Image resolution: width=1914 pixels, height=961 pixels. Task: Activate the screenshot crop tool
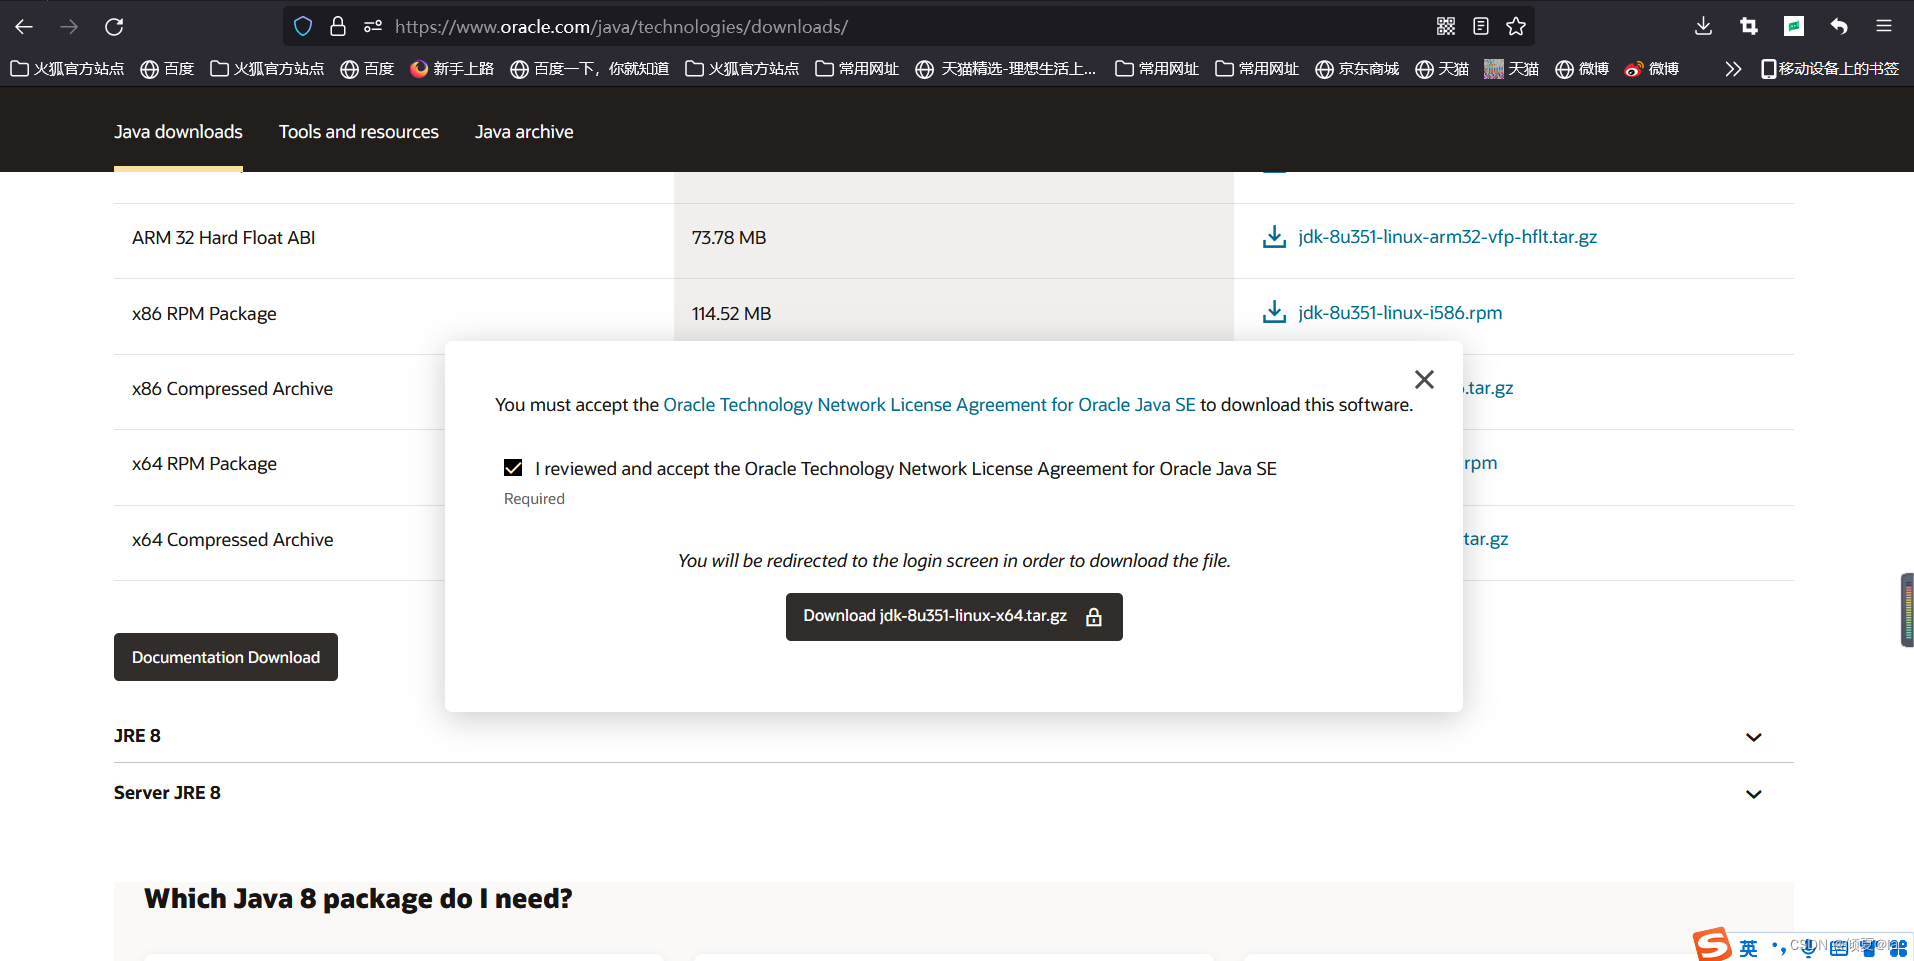click(1749, 27)
